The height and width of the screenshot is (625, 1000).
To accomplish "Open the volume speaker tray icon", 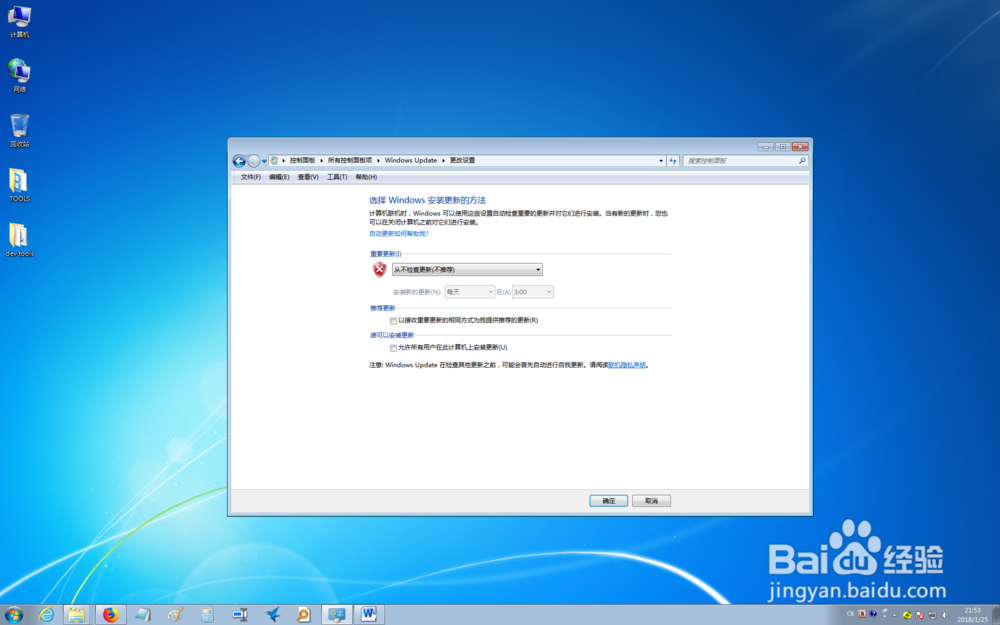I will (945, 615).
